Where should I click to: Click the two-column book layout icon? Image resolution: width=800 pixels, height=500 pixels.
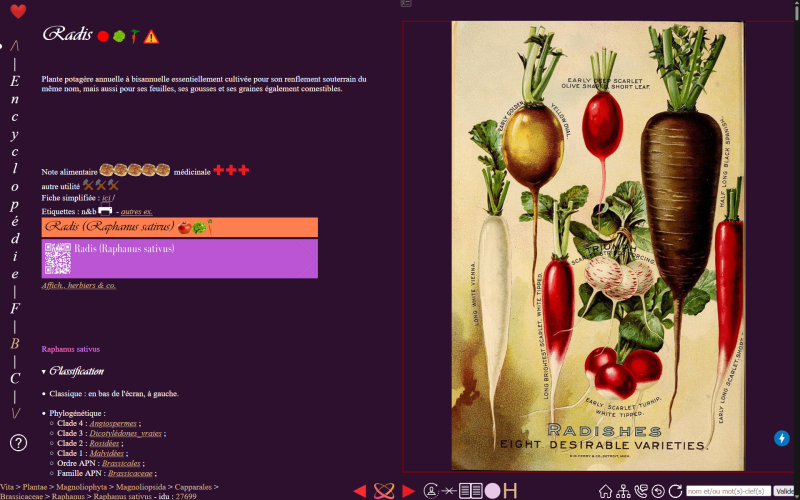(470, 491)
